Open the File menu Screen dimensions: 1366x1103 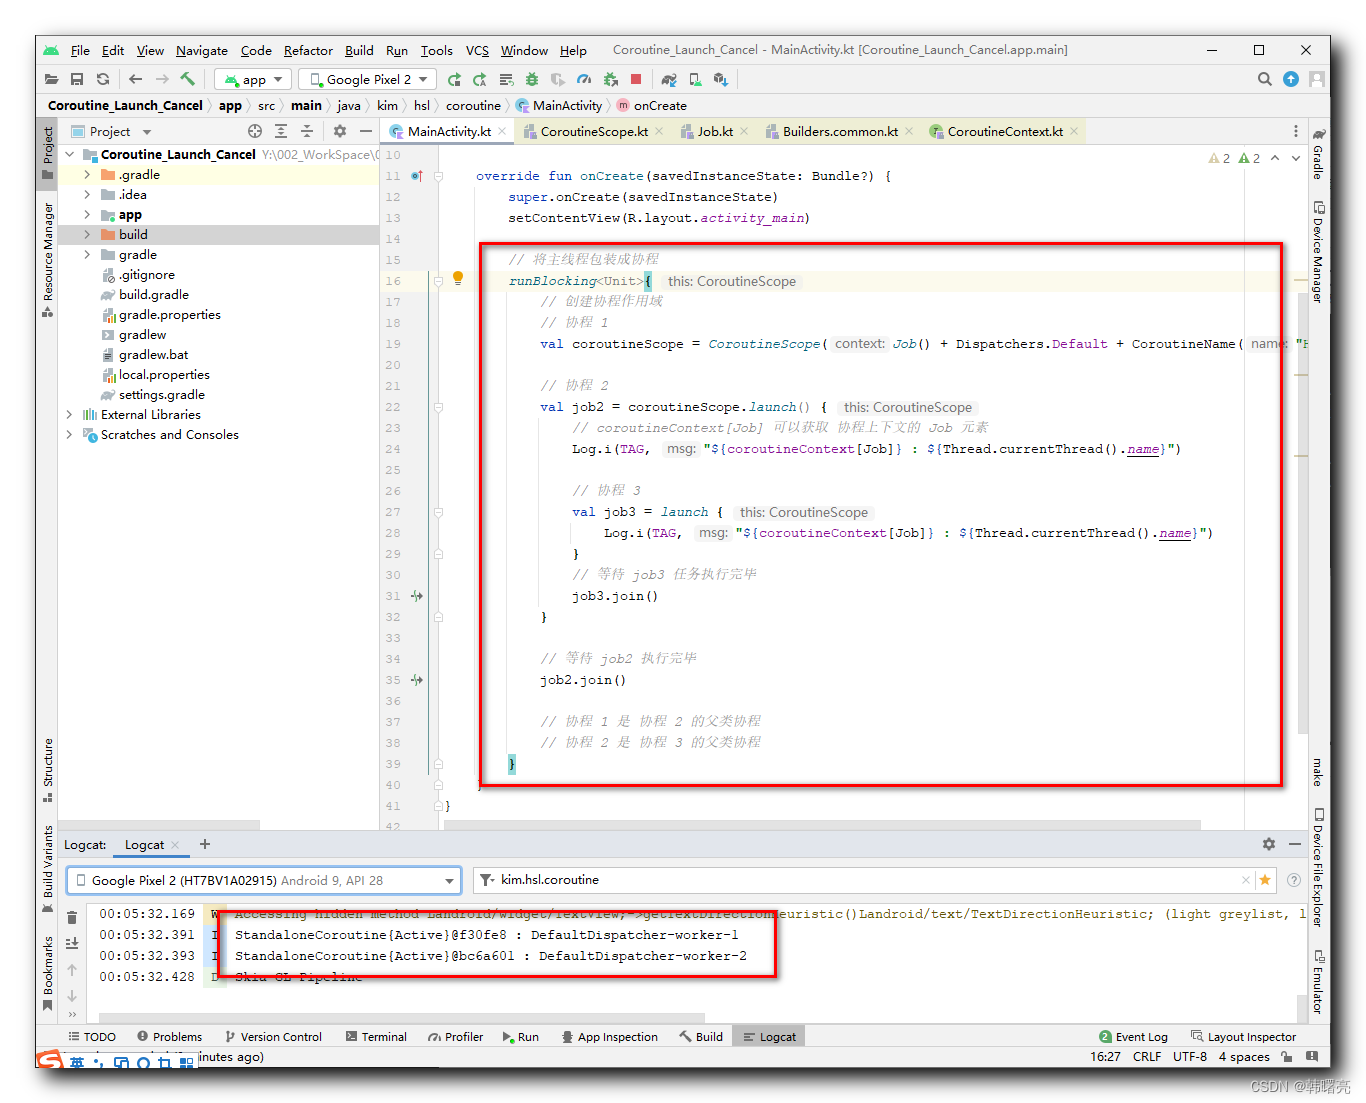80,50
